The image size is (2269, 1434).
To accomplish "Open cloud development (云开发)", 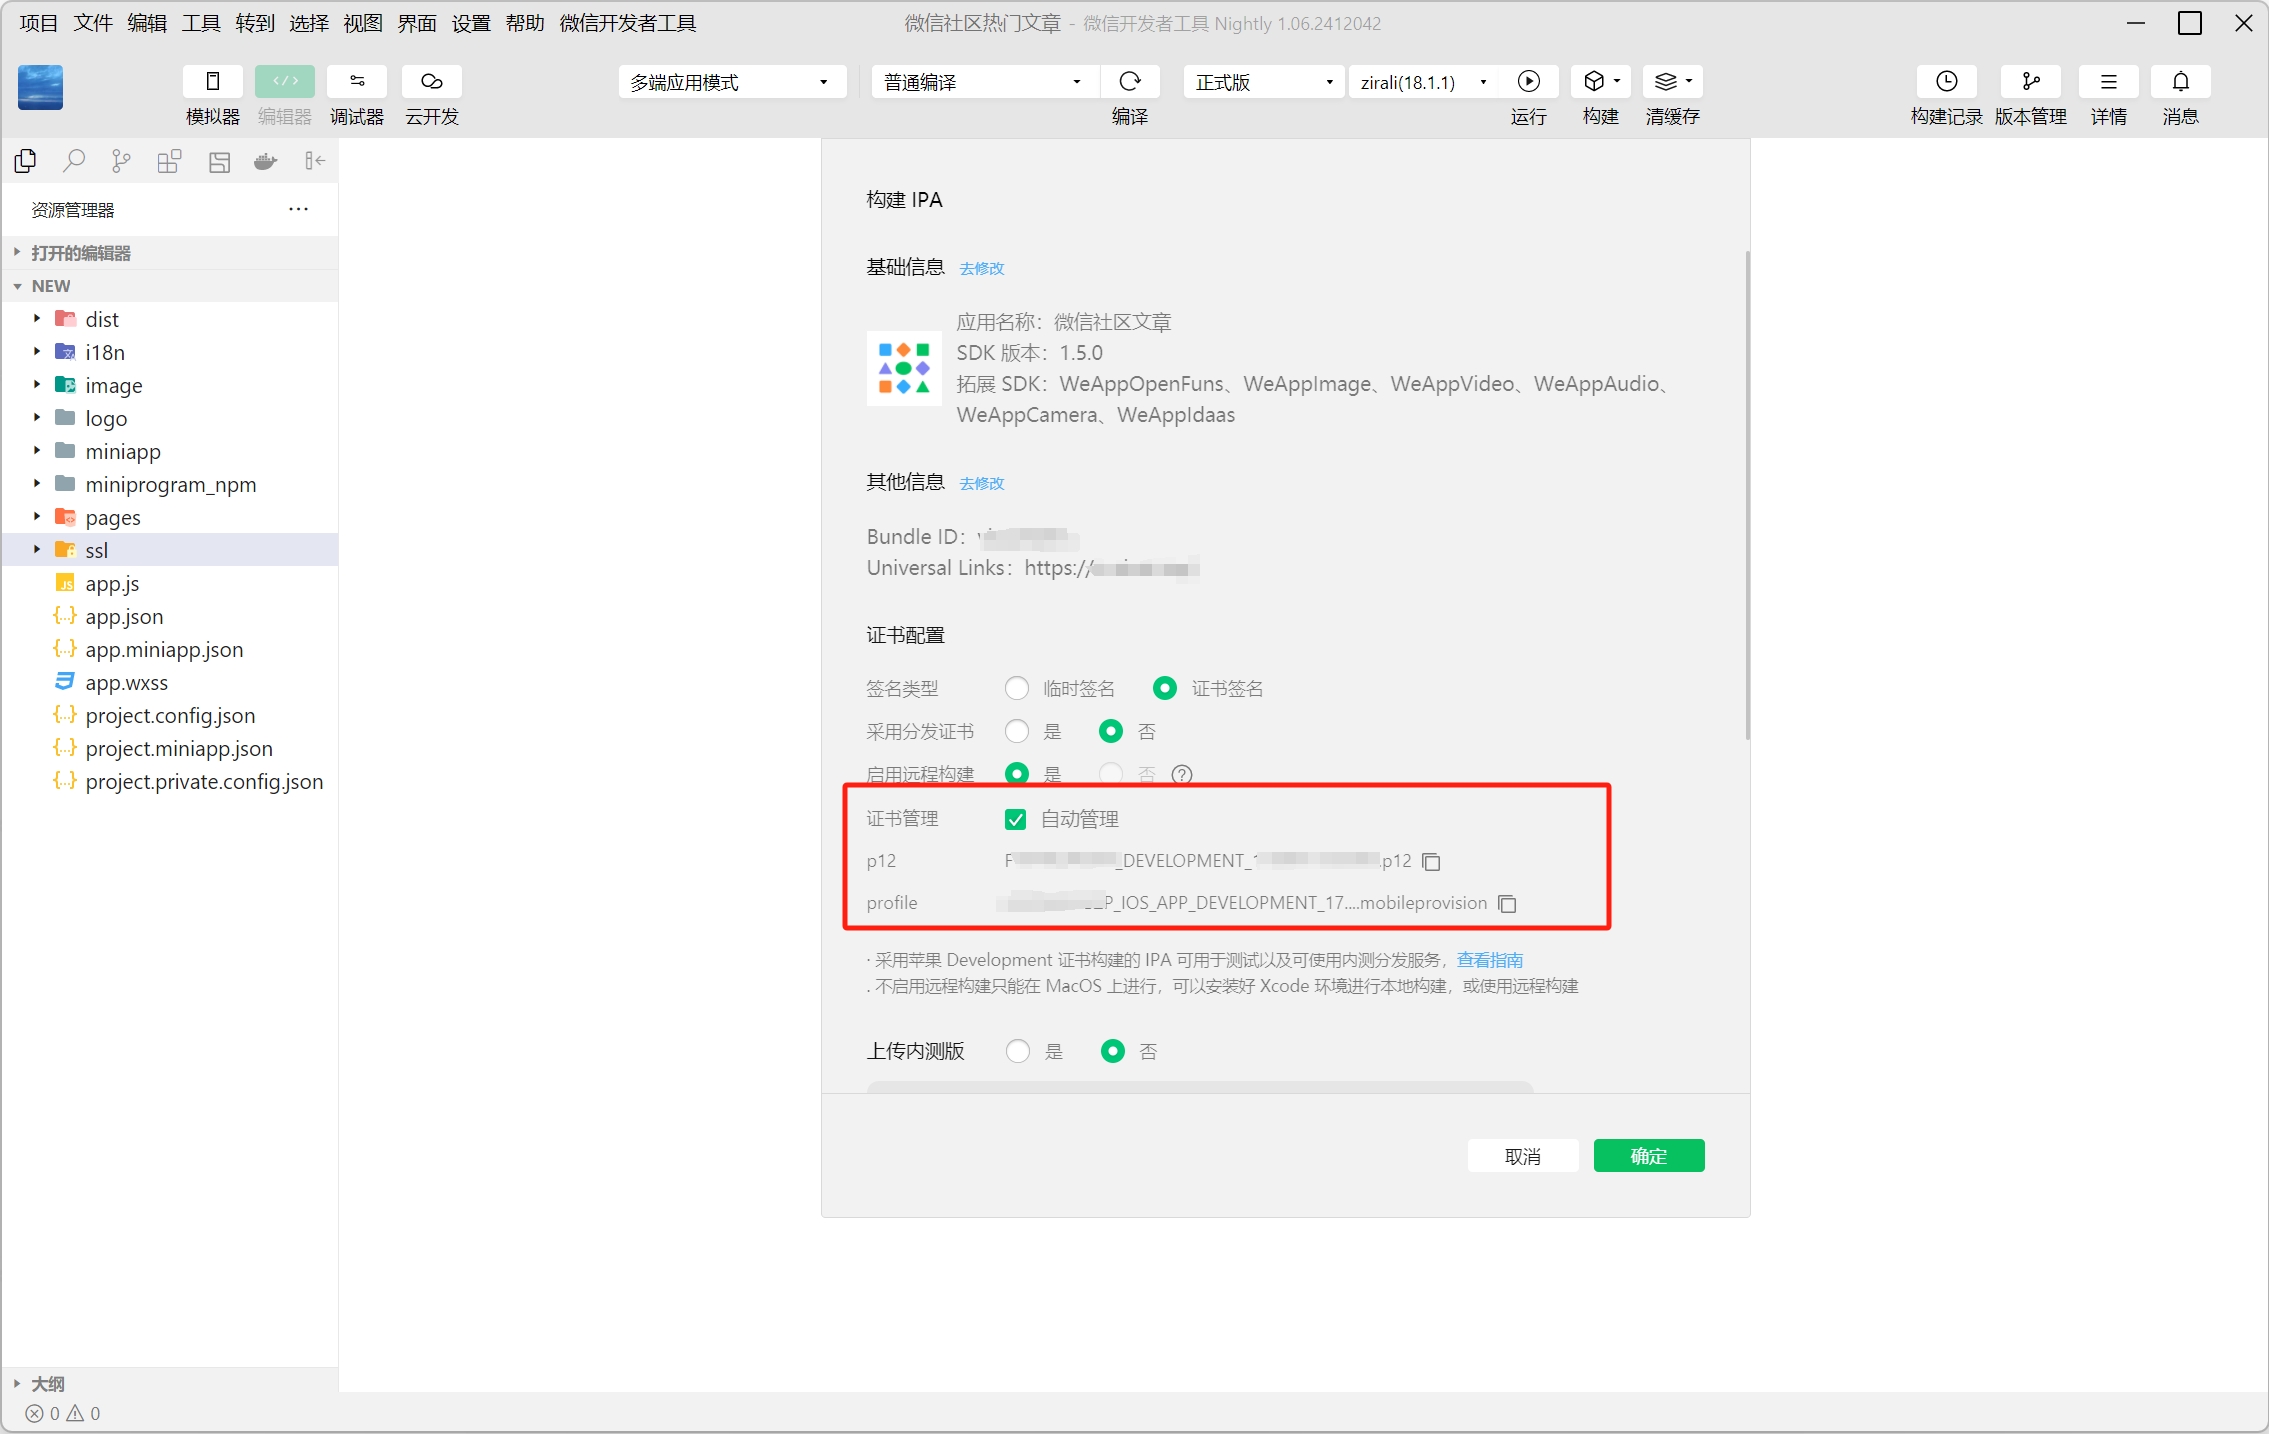I will coord(431,82).
